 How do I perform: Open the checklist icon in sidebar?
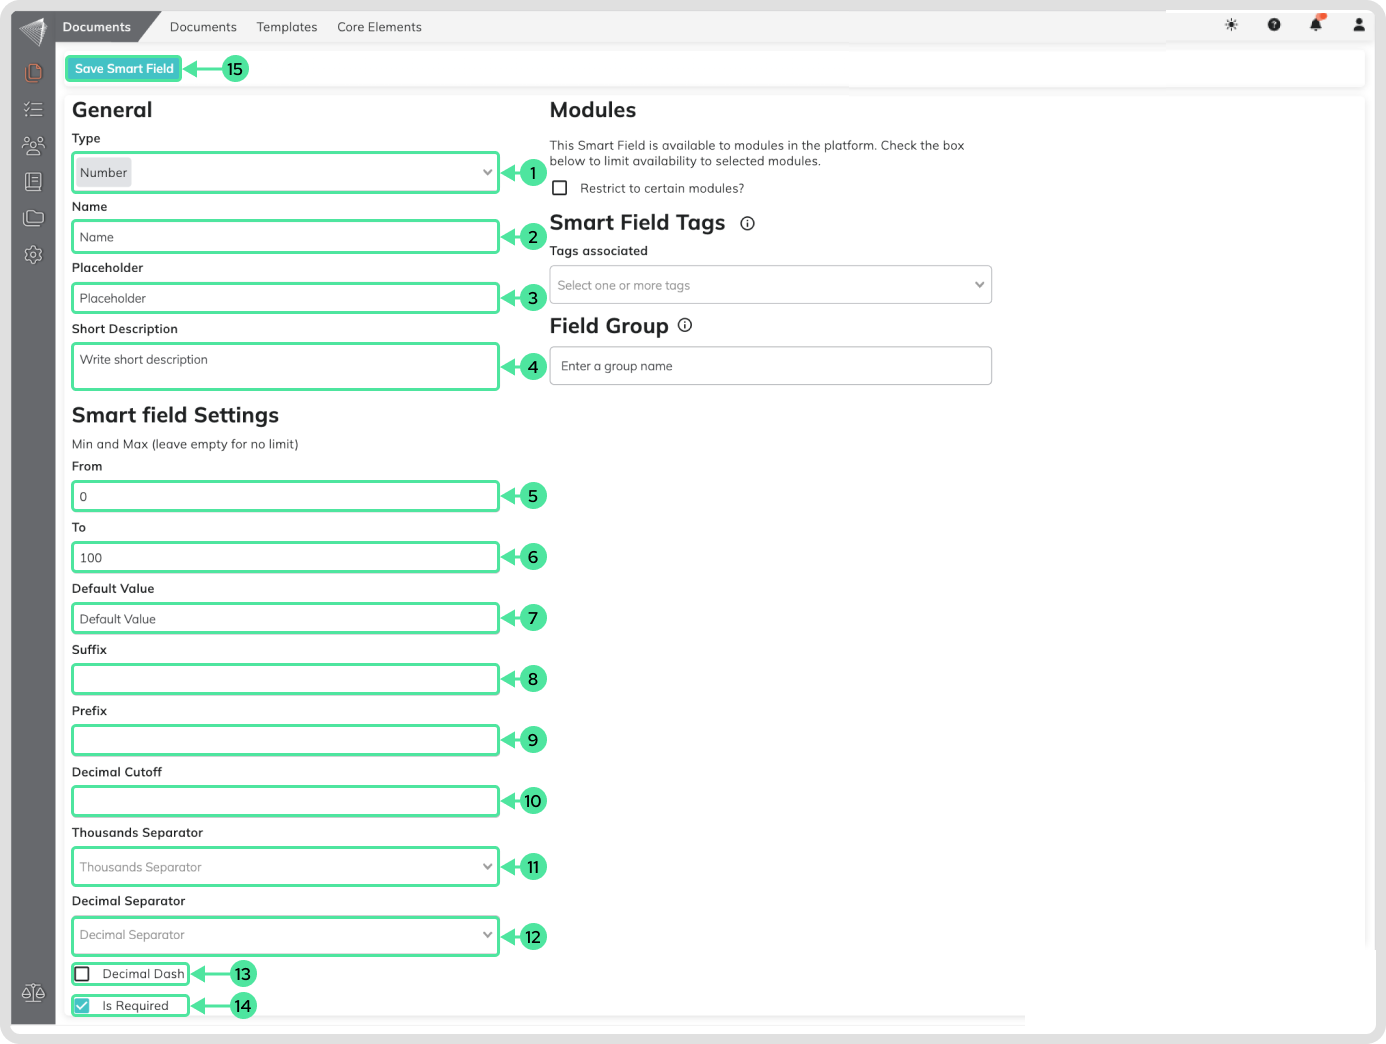tap(33, 109)
